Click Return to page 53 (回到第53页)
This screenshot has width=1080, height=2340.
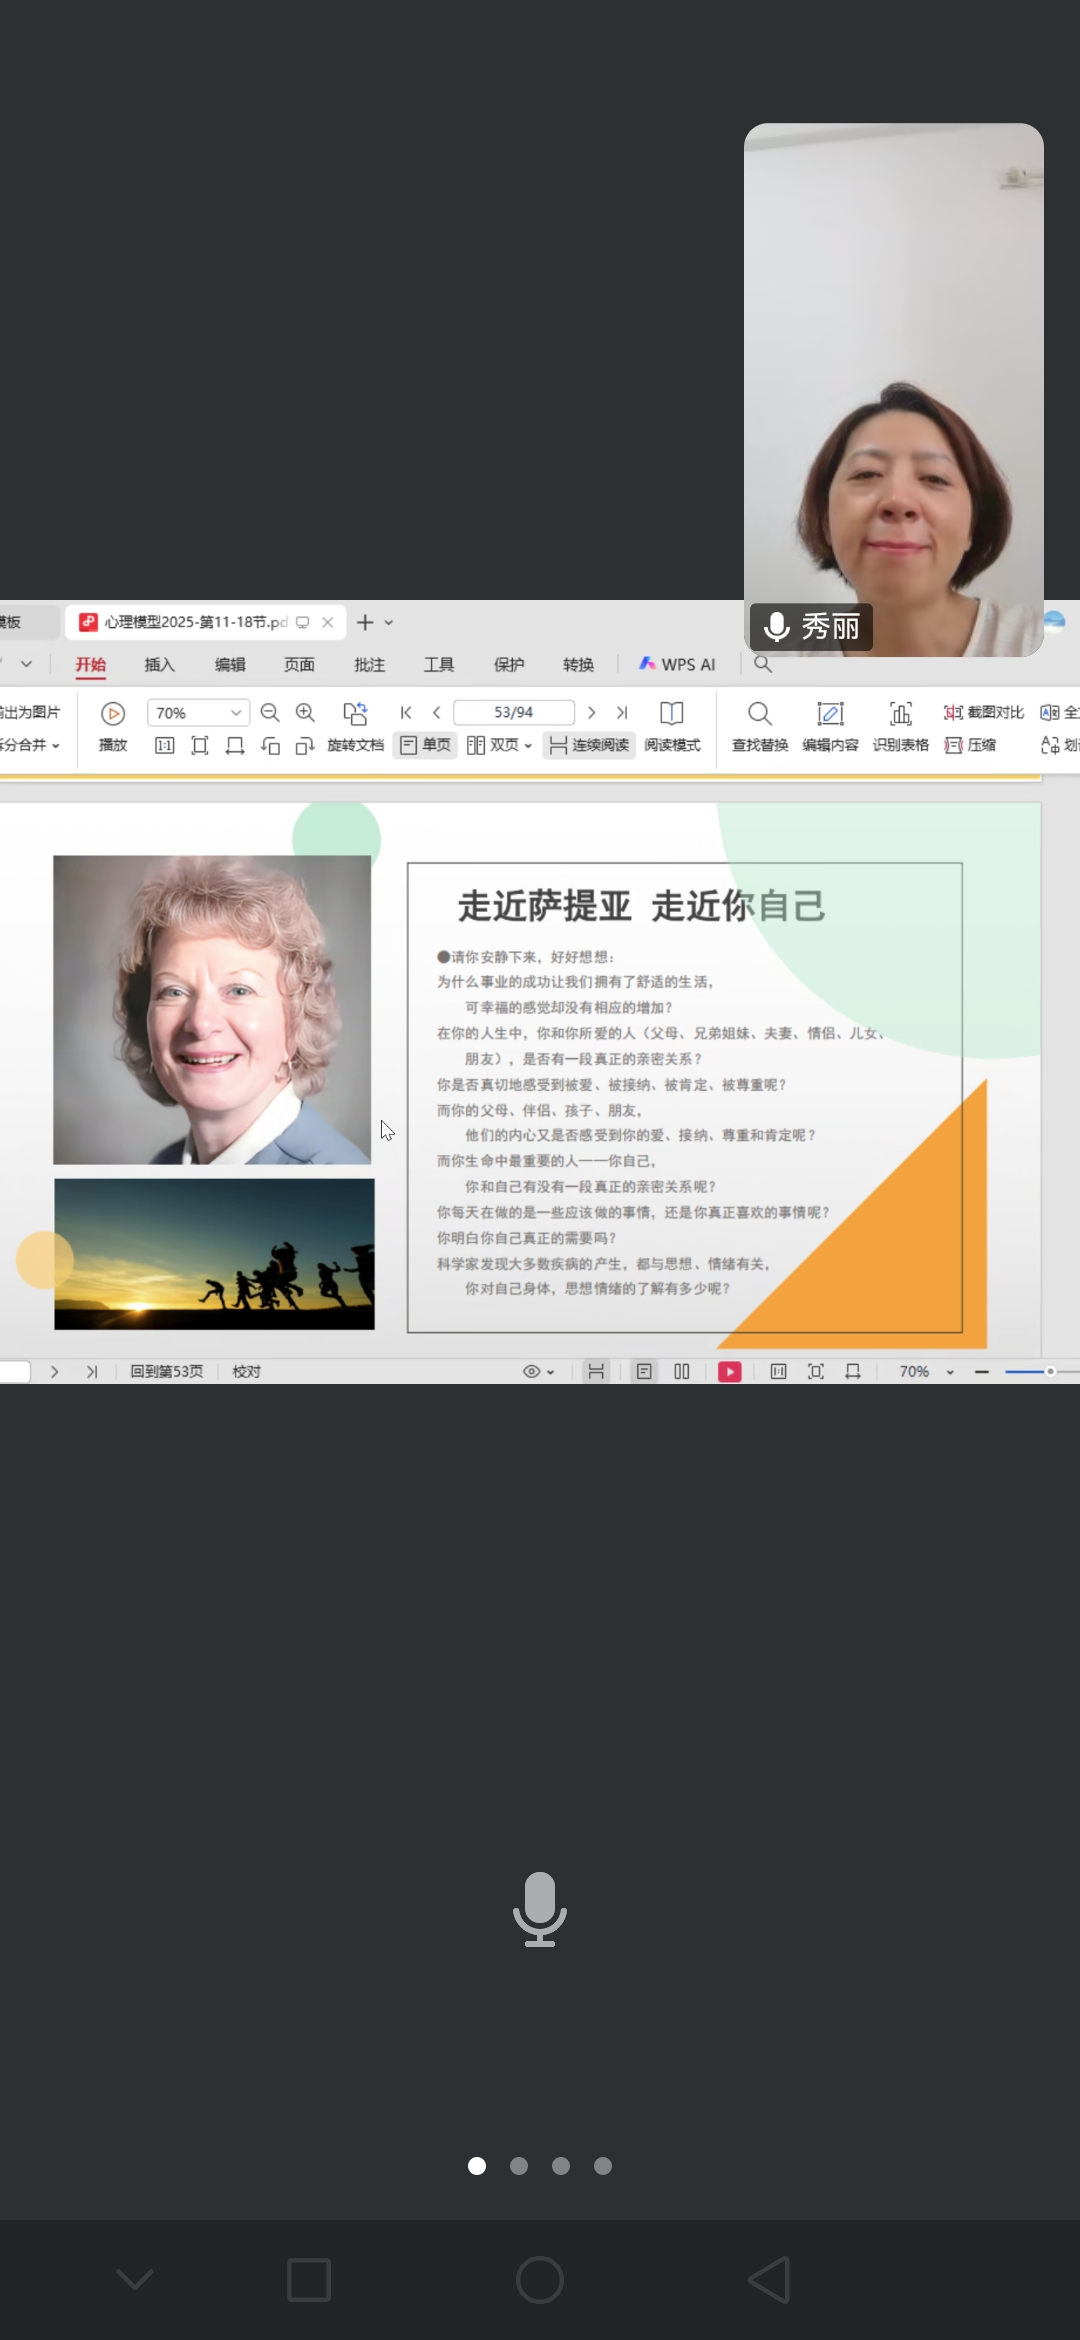coord(167,1372)
